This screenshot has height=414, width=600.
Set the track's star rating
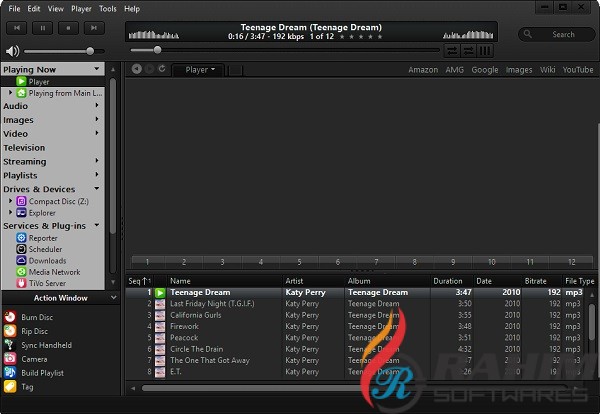point(361,37)
